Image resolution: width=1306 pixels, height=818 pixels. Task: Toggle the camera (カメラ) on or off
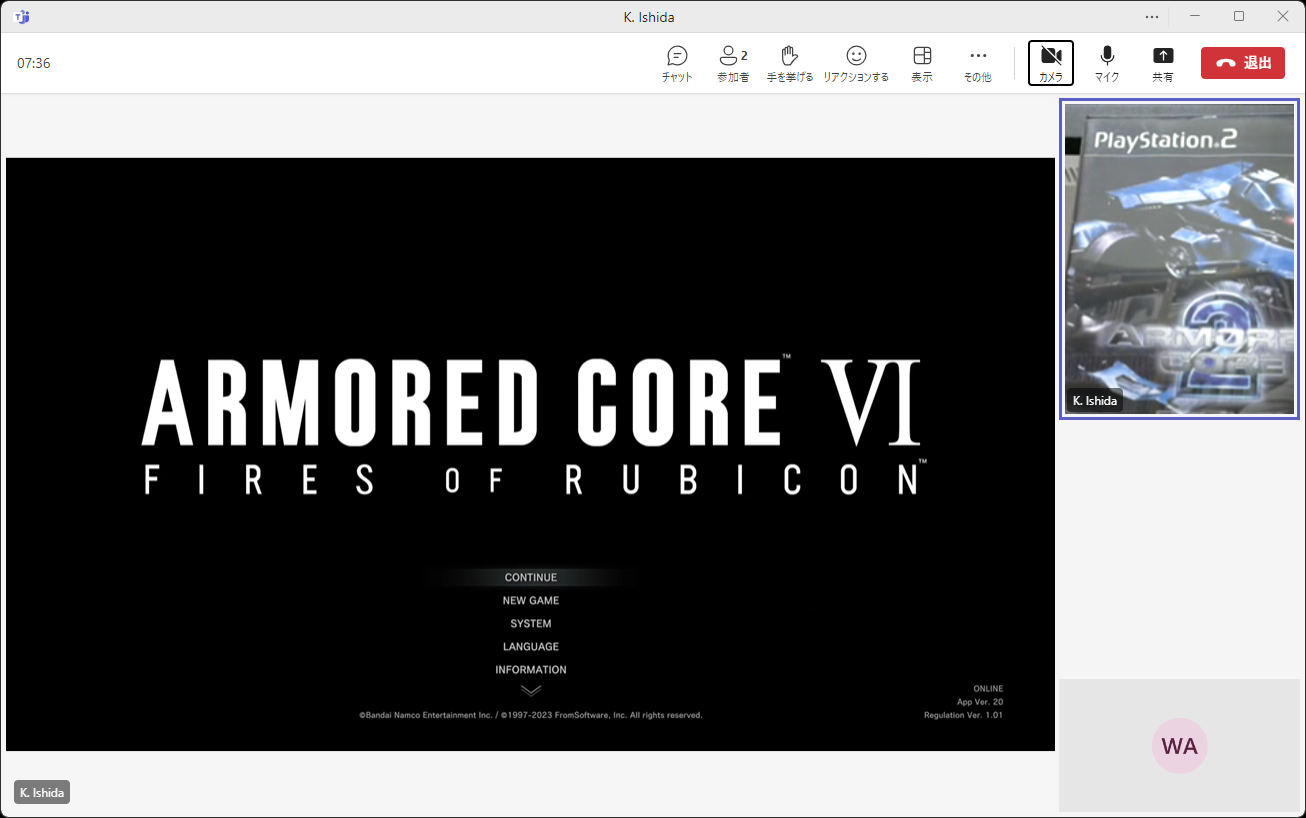(x=1051, y=63)
